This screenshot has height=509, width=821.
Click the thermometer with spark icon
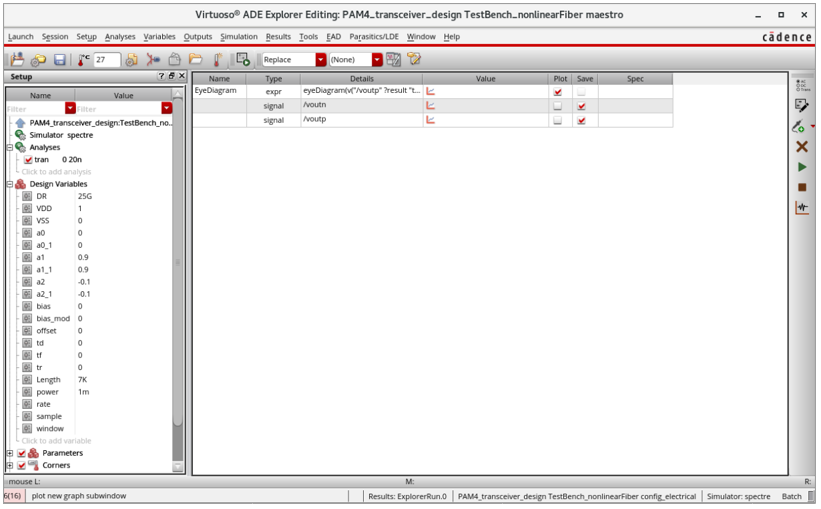tap(217, 60)
